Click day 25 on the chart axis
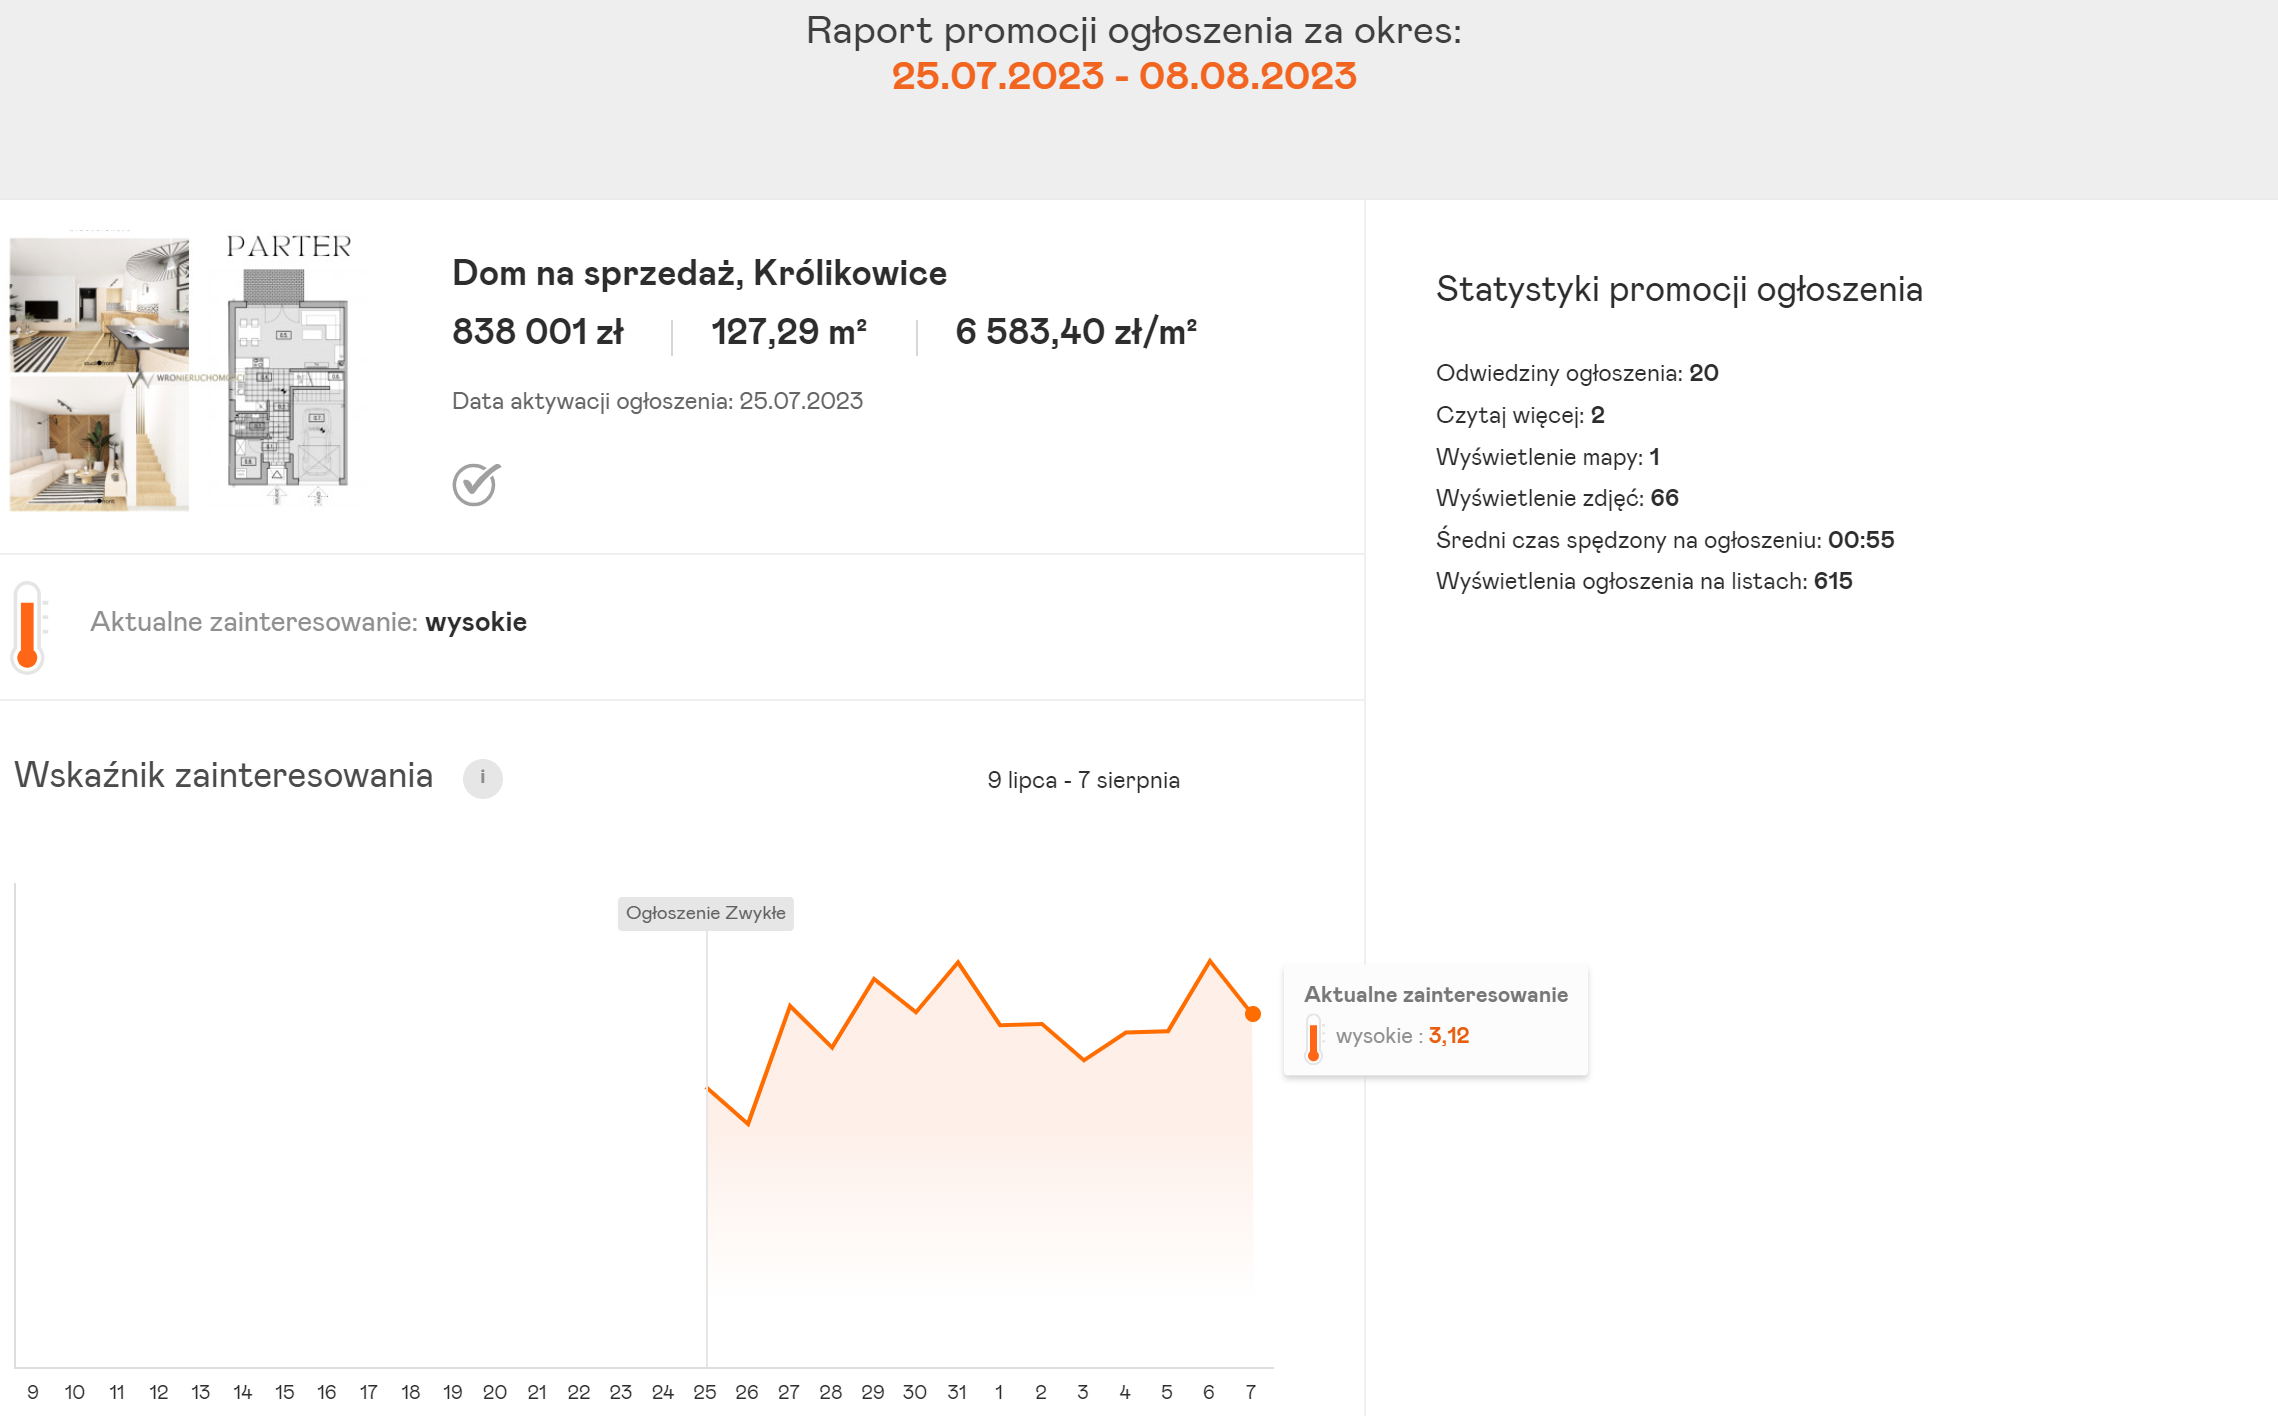2278x1416 pixels. (705, 1392)
